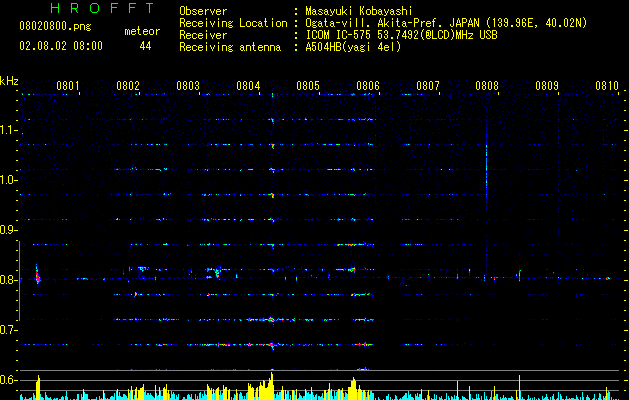The image size is (629, 400).
Task: Click the bright red meteor echo after 0800
Action: click(x=38, y=277)
